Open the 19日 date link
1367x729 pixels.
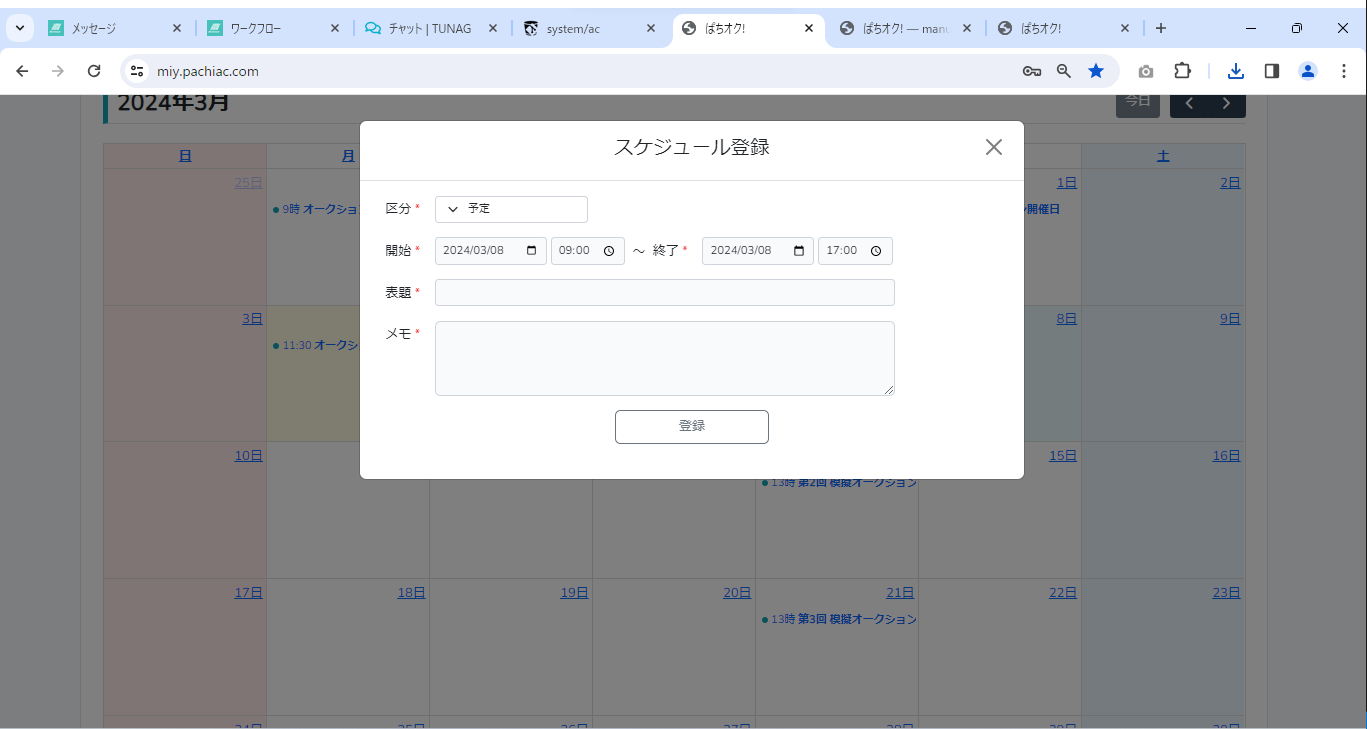pos(574,592)
